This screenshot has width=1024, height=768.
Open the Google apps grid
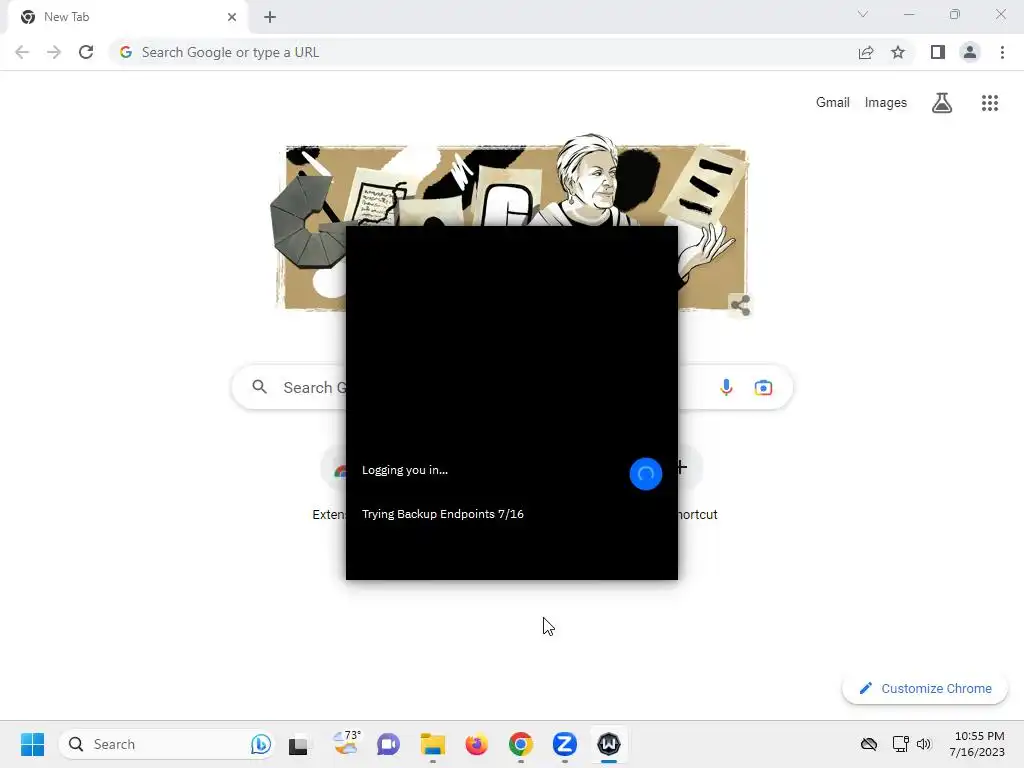point(990,103)
